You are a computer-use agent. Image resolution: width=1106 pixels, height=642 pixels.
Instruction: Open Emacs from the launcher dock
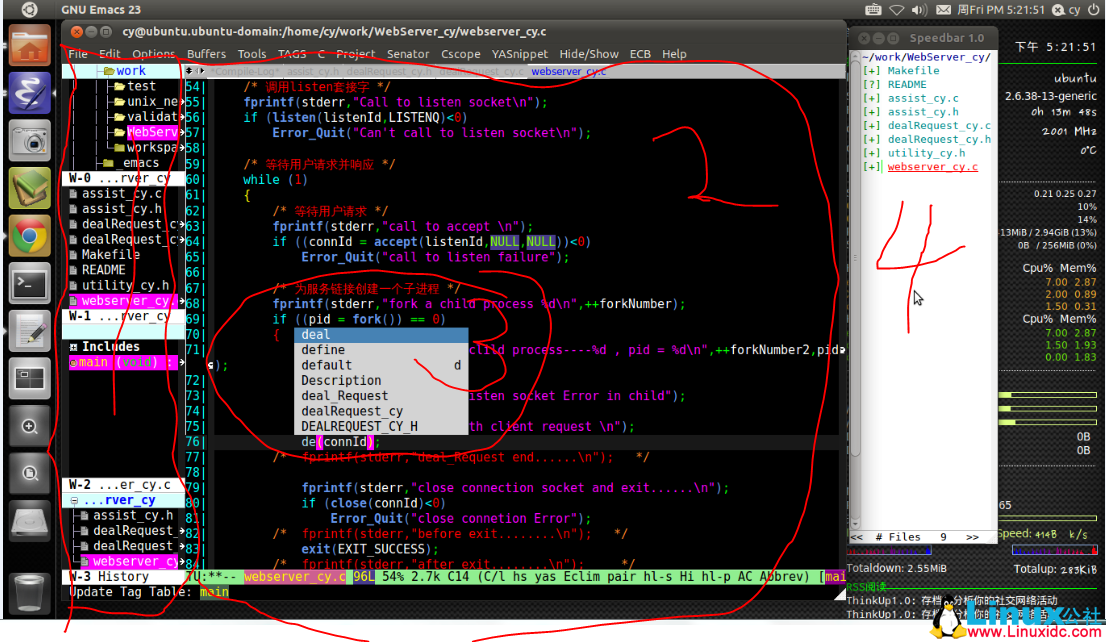(30, 92)
